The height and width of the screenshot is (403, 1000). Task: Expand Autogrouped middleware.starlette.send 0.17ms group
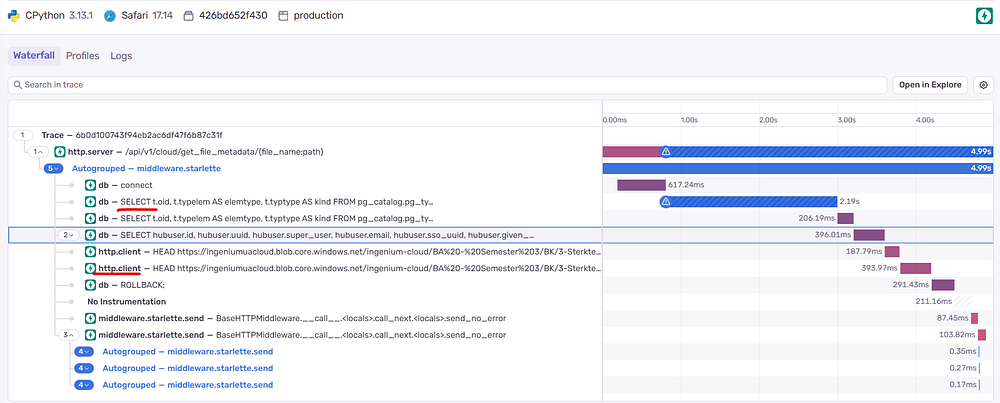[84, 385]
